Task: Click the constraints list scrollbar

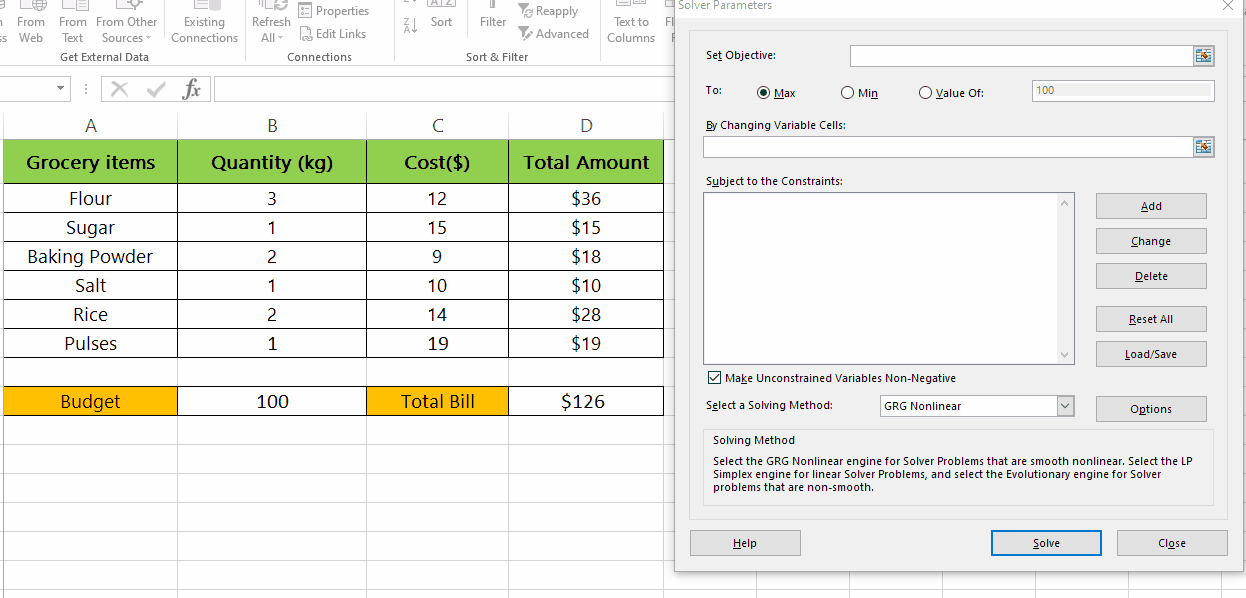Action: (1065, 275)
